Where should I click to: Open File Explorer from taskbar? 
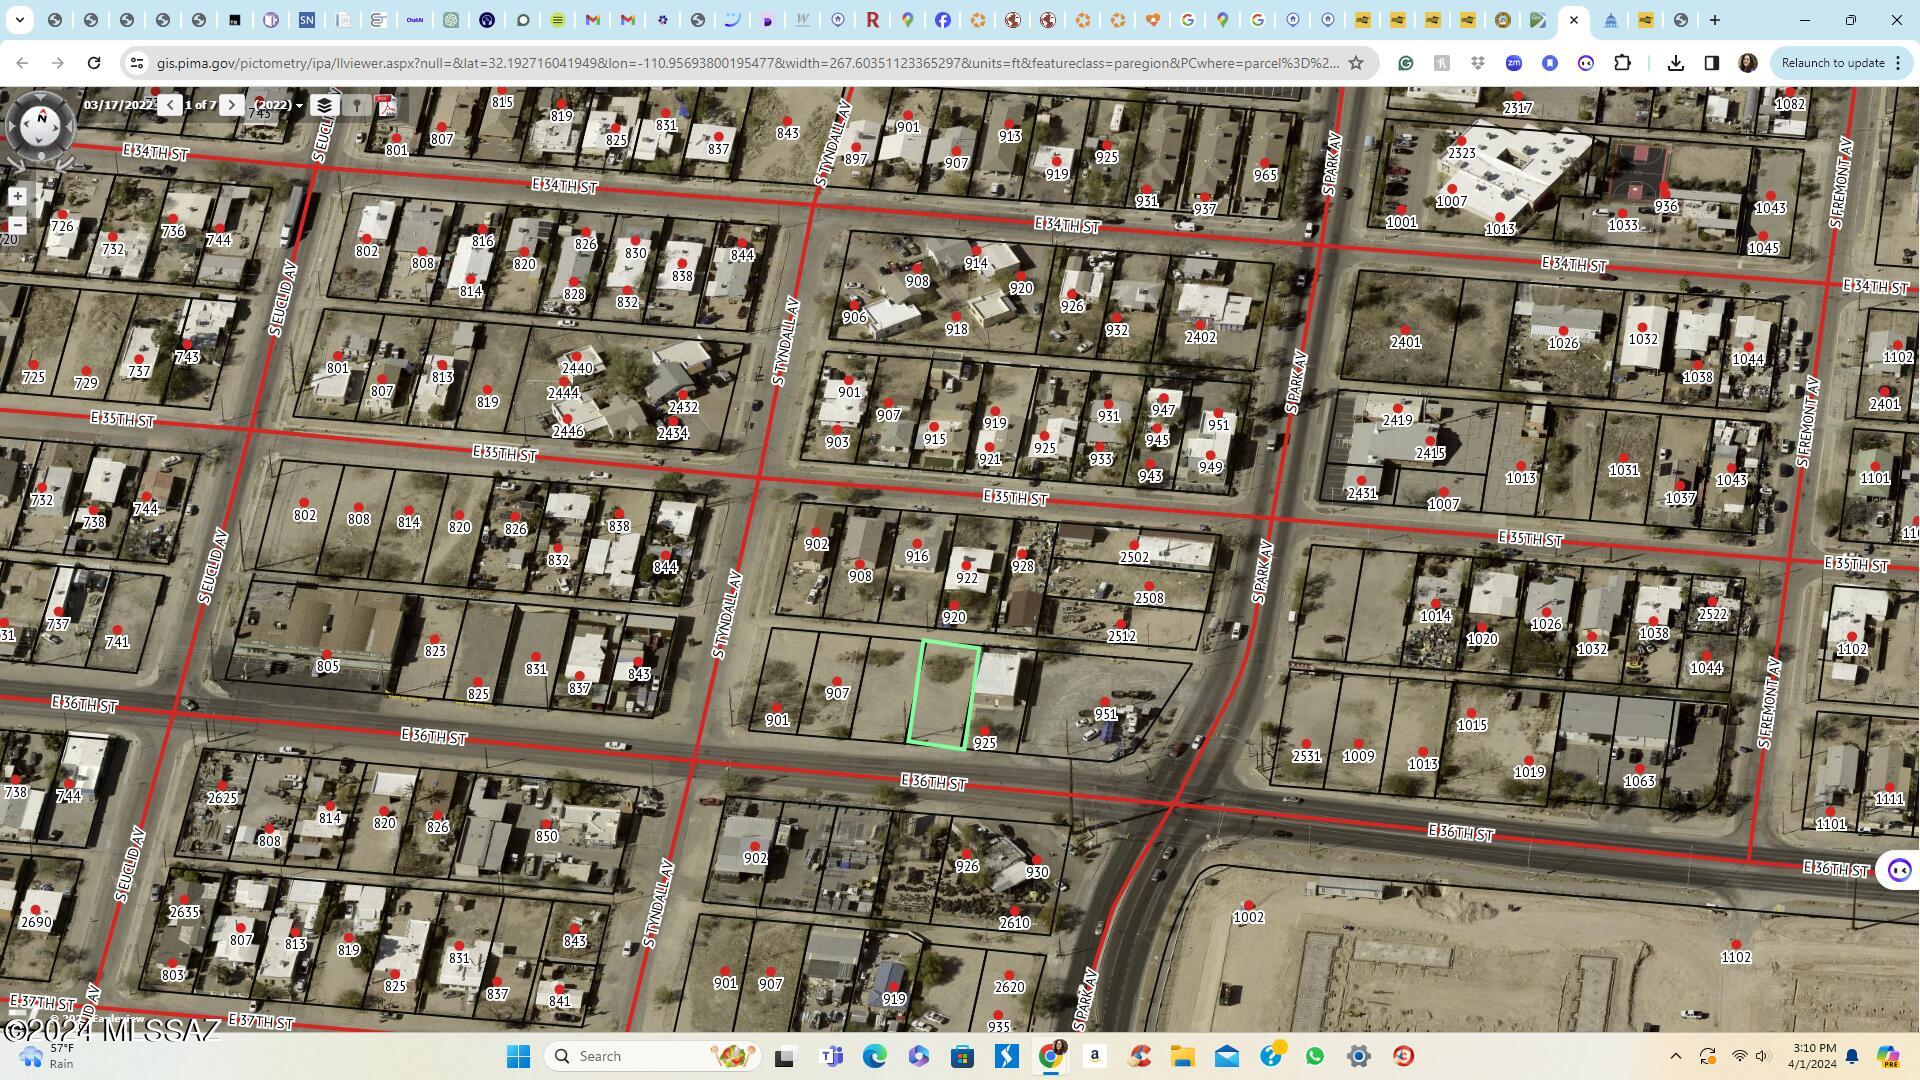click(1183, 1056)
